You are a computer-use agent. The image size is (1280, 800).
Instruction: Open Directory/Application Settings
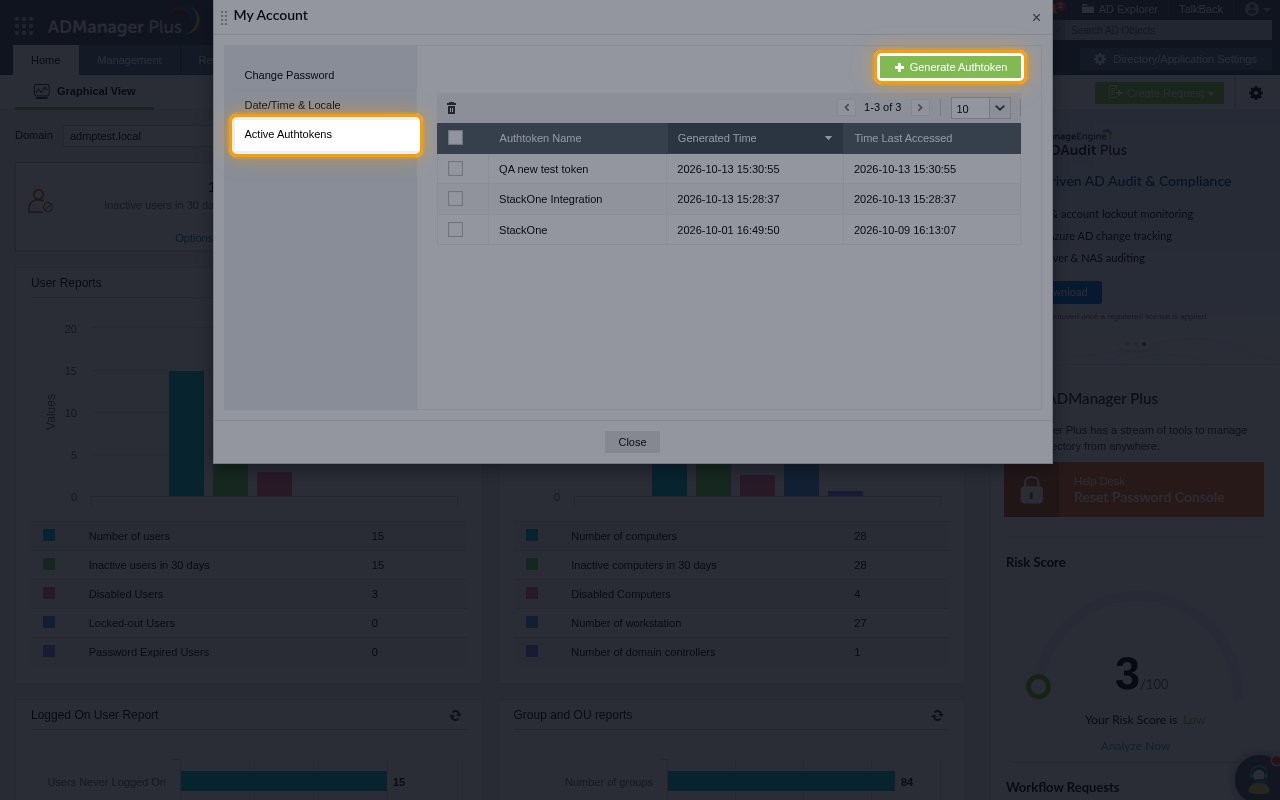[x=1175, y=59]
